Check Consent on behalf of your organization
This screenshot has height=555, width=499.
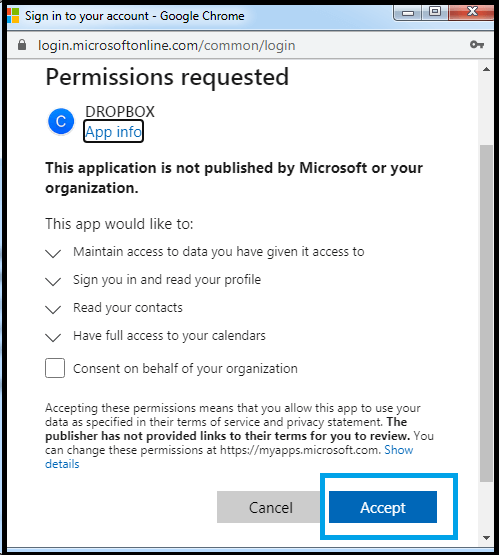click(x=55, y=368)
